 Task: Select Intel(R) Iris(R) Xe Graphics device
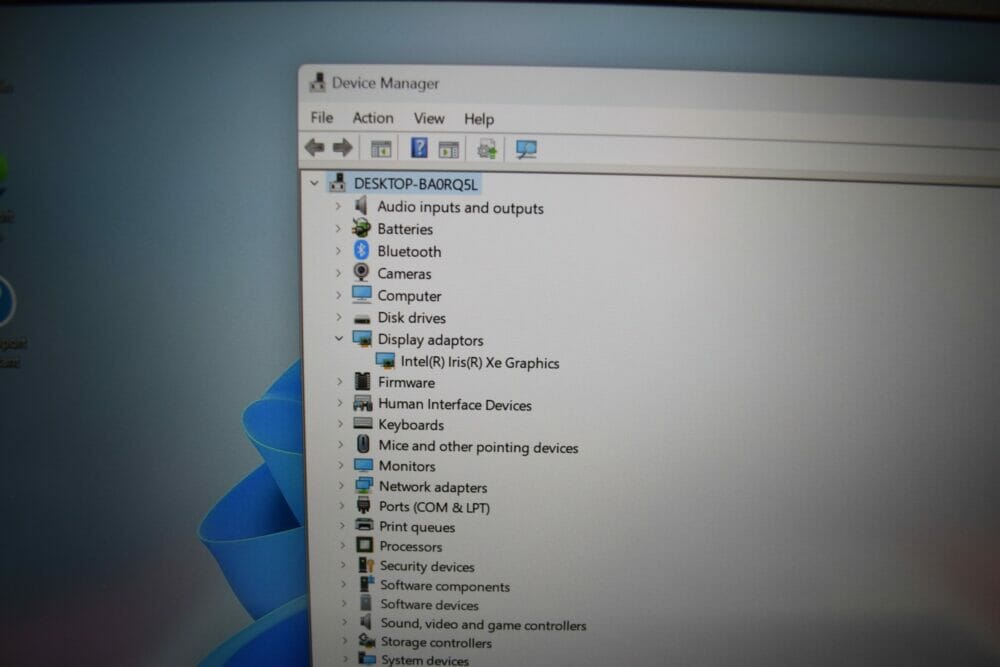[x=480, y=362]
